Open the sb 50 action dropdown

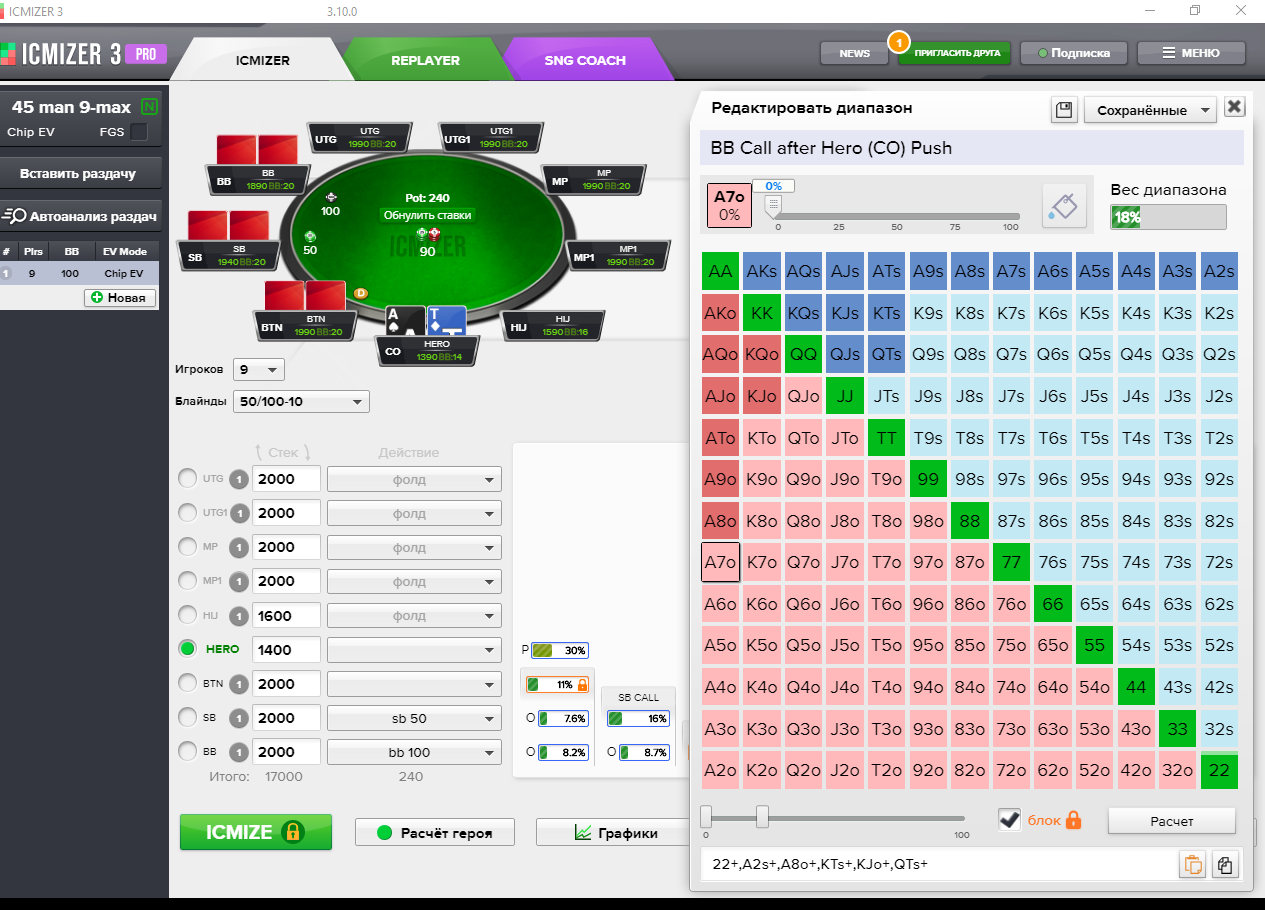tap(414, 718)
